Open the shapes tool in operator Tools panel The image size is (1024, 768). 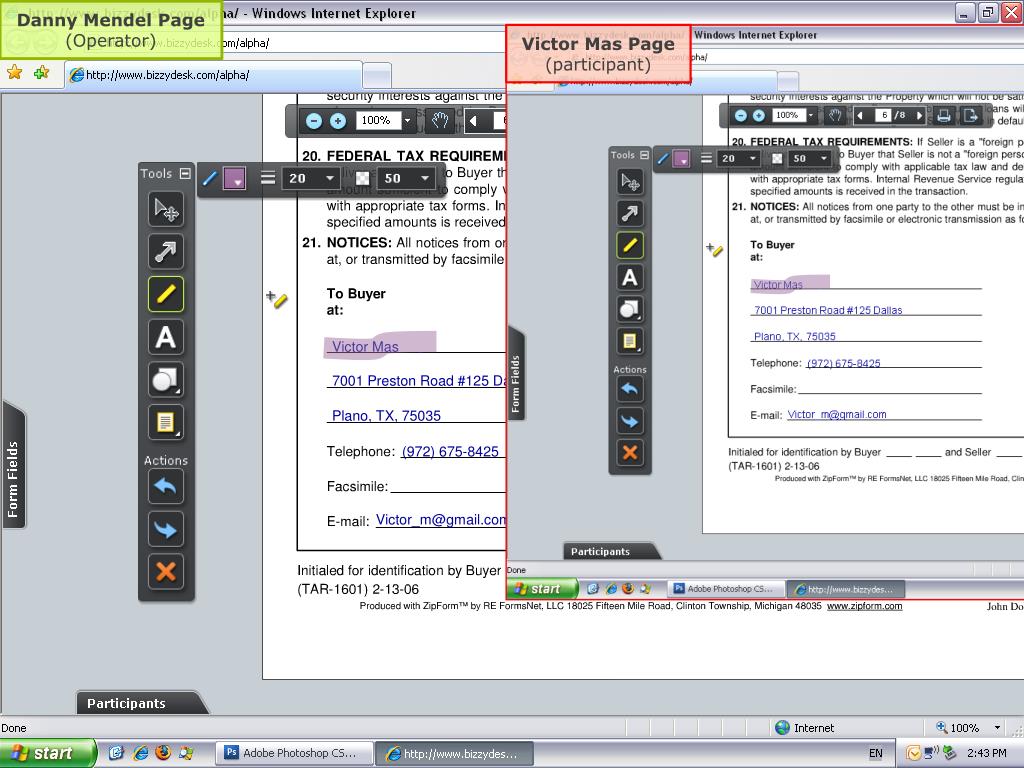coord(166,379)
